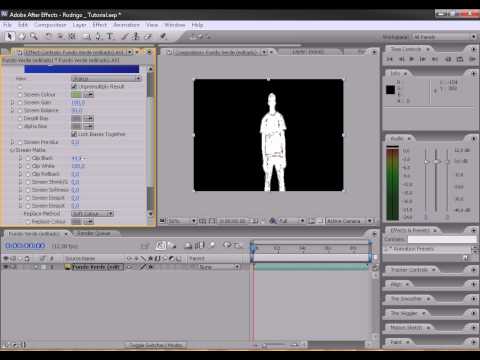Click the Alpha Bias grey swatch
Screen dimensions: 480x360
tap(76, 126)
